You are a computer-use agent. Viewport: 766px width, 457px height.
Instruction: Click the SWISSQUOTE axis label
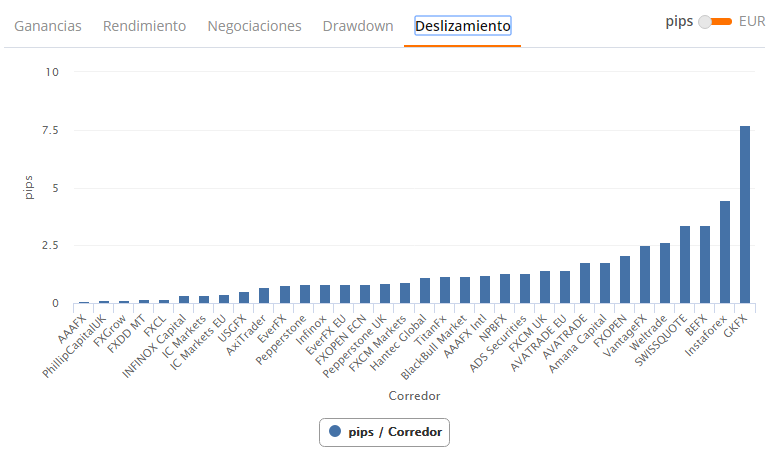[x=660, y=340]
